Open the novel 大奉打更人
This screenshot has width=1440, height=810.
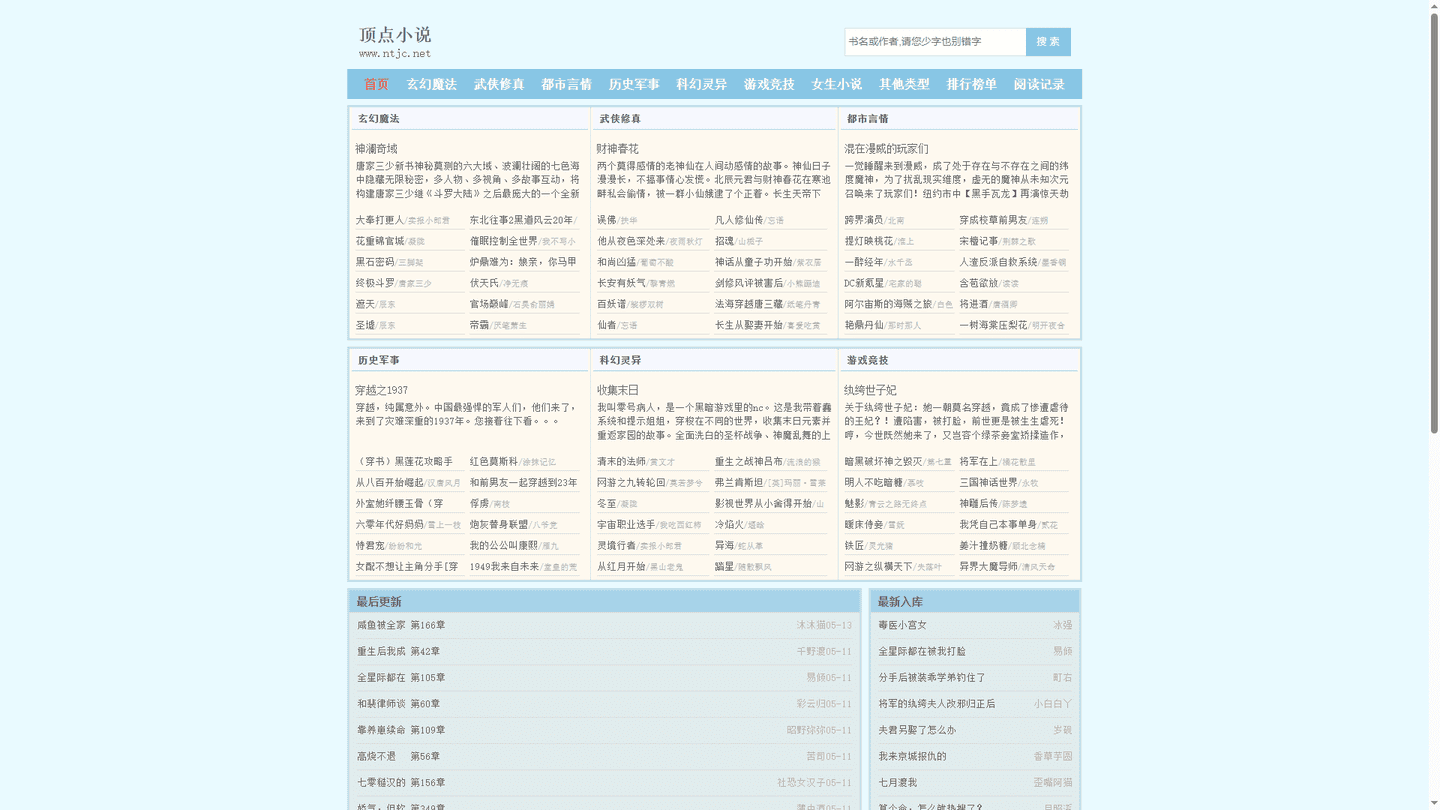pos(380,220)
